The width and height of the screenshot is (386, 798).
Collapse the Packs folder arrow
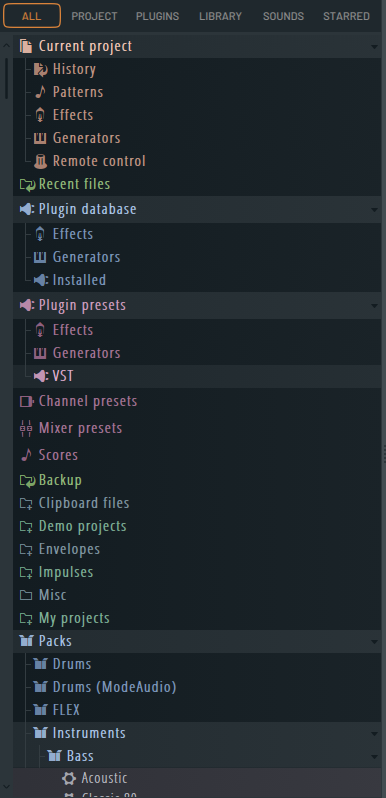(x=375, y=642)
